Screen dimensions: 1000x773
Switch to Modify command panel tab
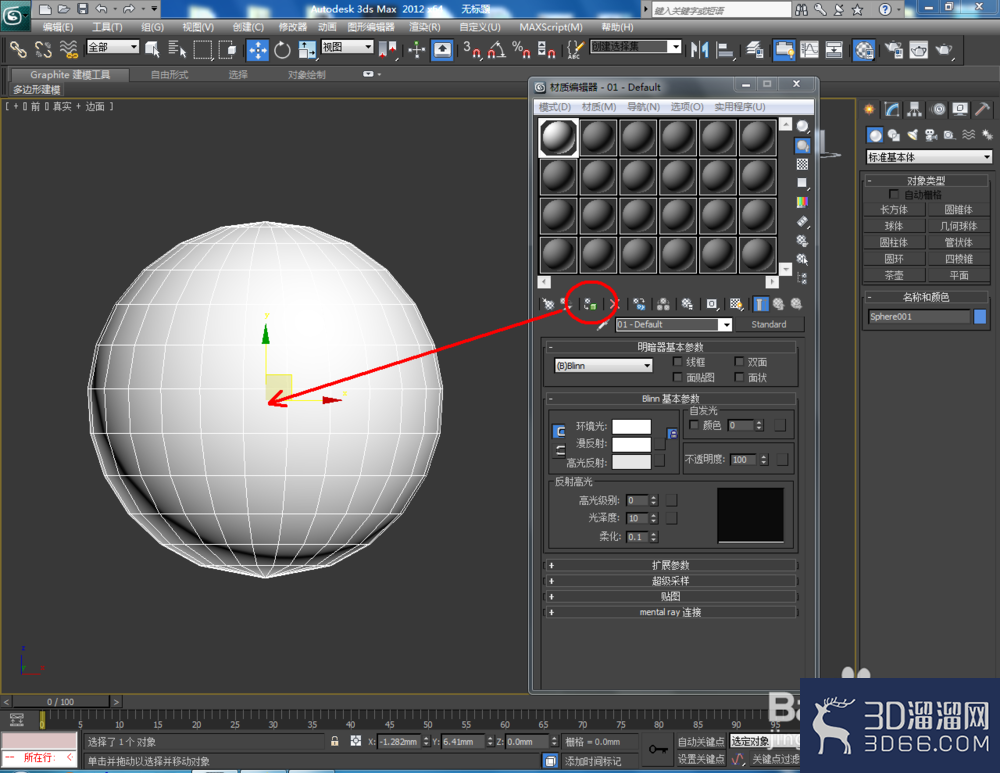pyautogui.click(x=892, y=110)
